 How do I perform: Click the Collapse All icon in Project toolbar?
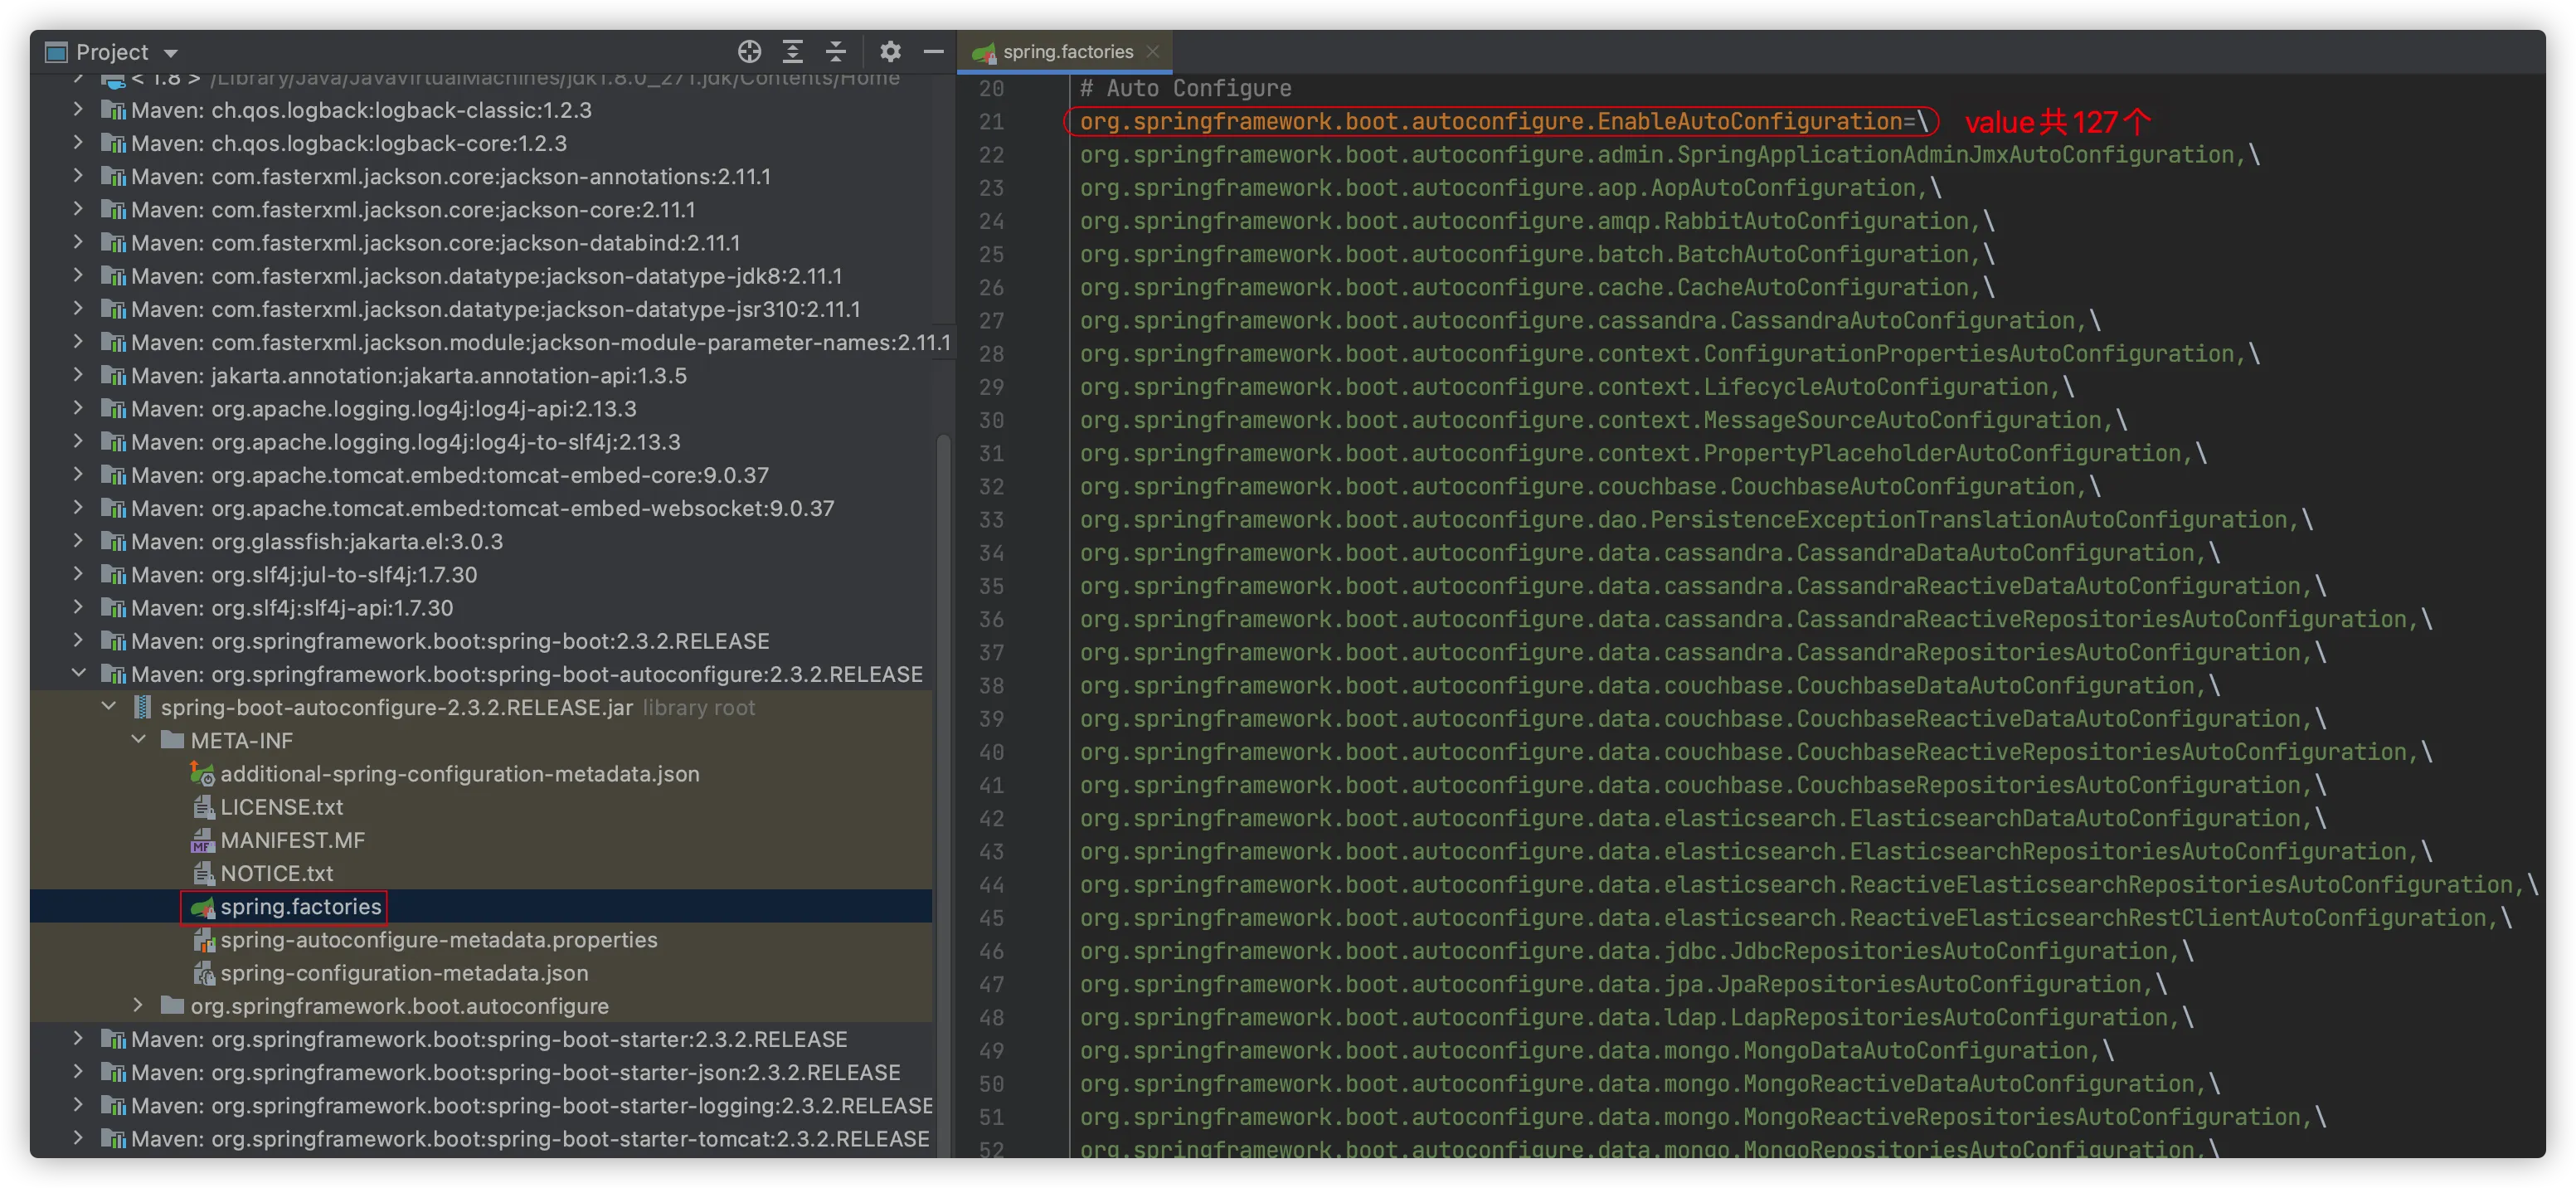(836, 52)
